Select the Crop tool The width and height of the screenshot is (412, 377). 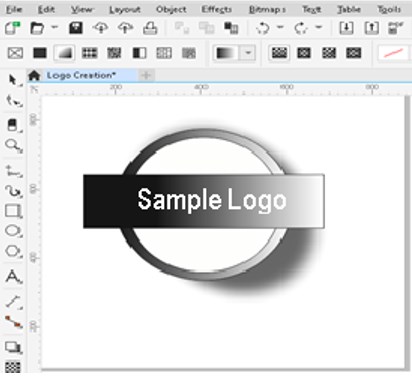(14, 125)
